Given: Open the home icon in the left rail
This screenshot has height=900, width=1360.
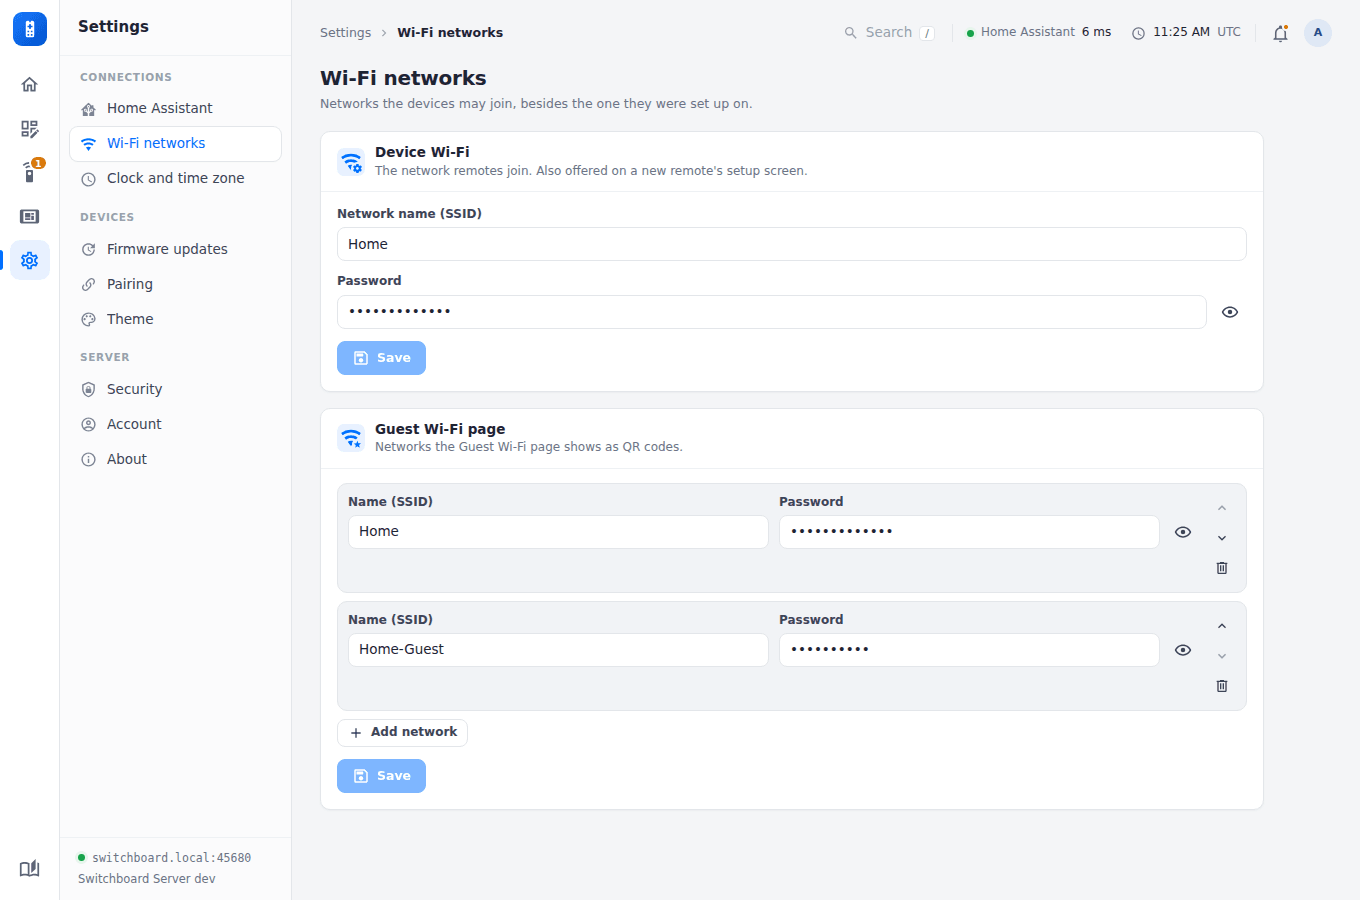Looking at the screenshot, I should [30, 85].
